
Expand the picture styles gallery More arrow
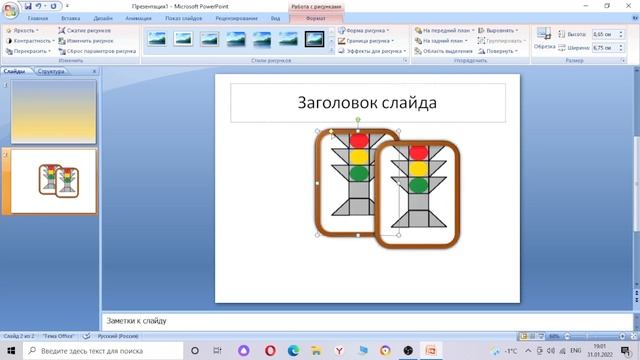[x=331, y=51]
